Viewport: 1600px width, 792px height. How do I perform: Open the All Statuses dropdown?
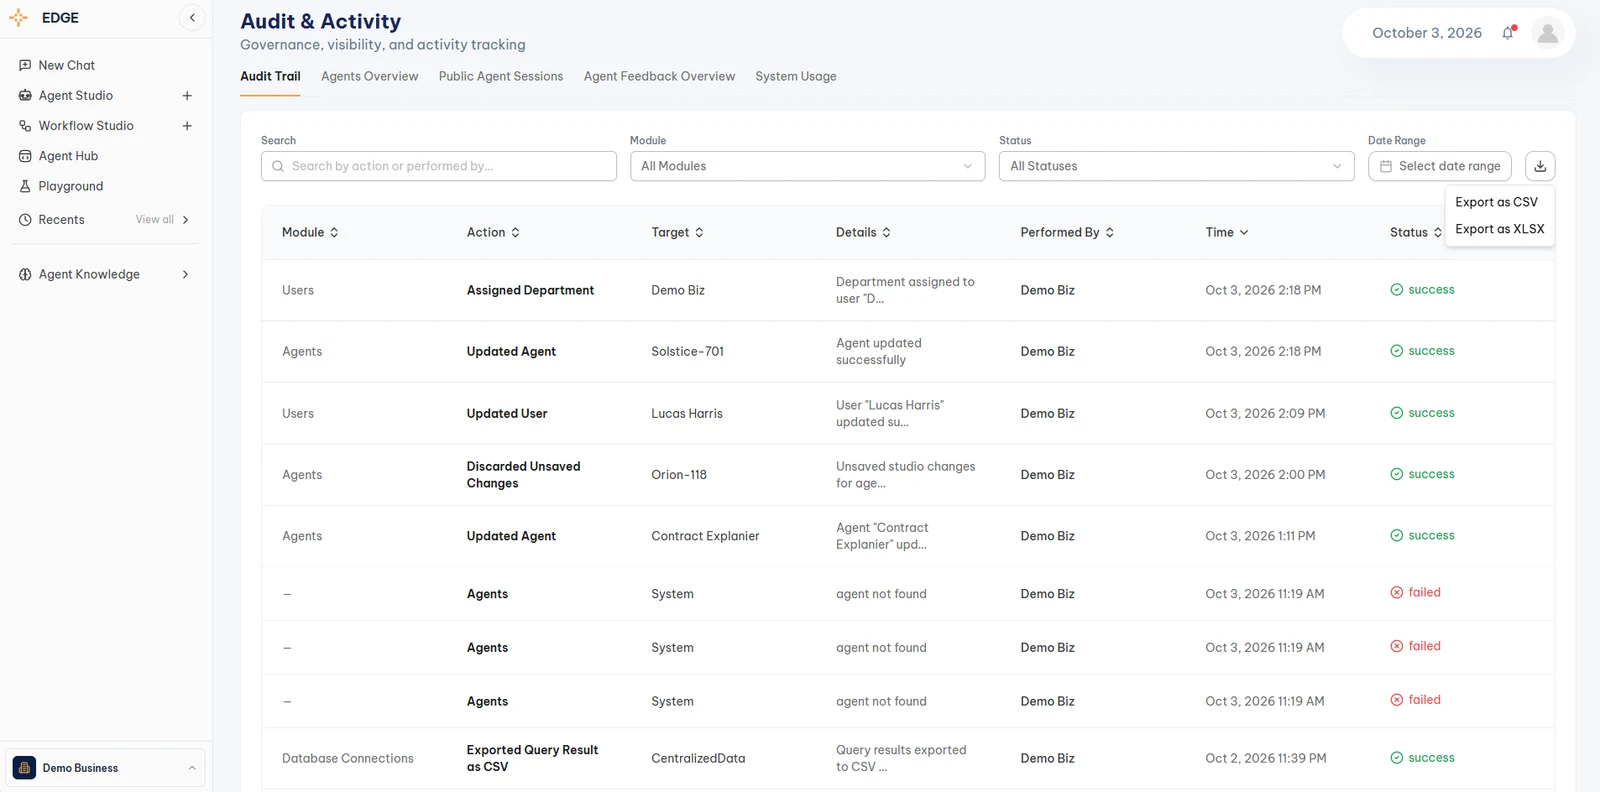click(1176, 166)
